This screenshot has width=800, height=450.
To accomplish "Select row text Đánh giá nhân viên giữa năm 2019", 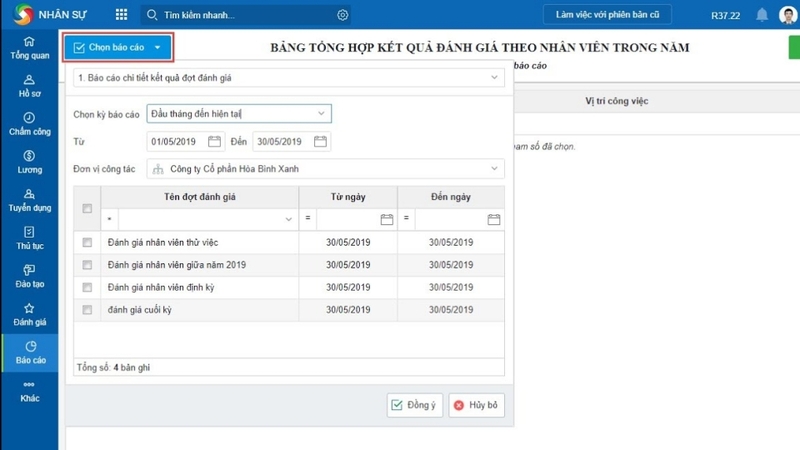I will pos(177,265).
